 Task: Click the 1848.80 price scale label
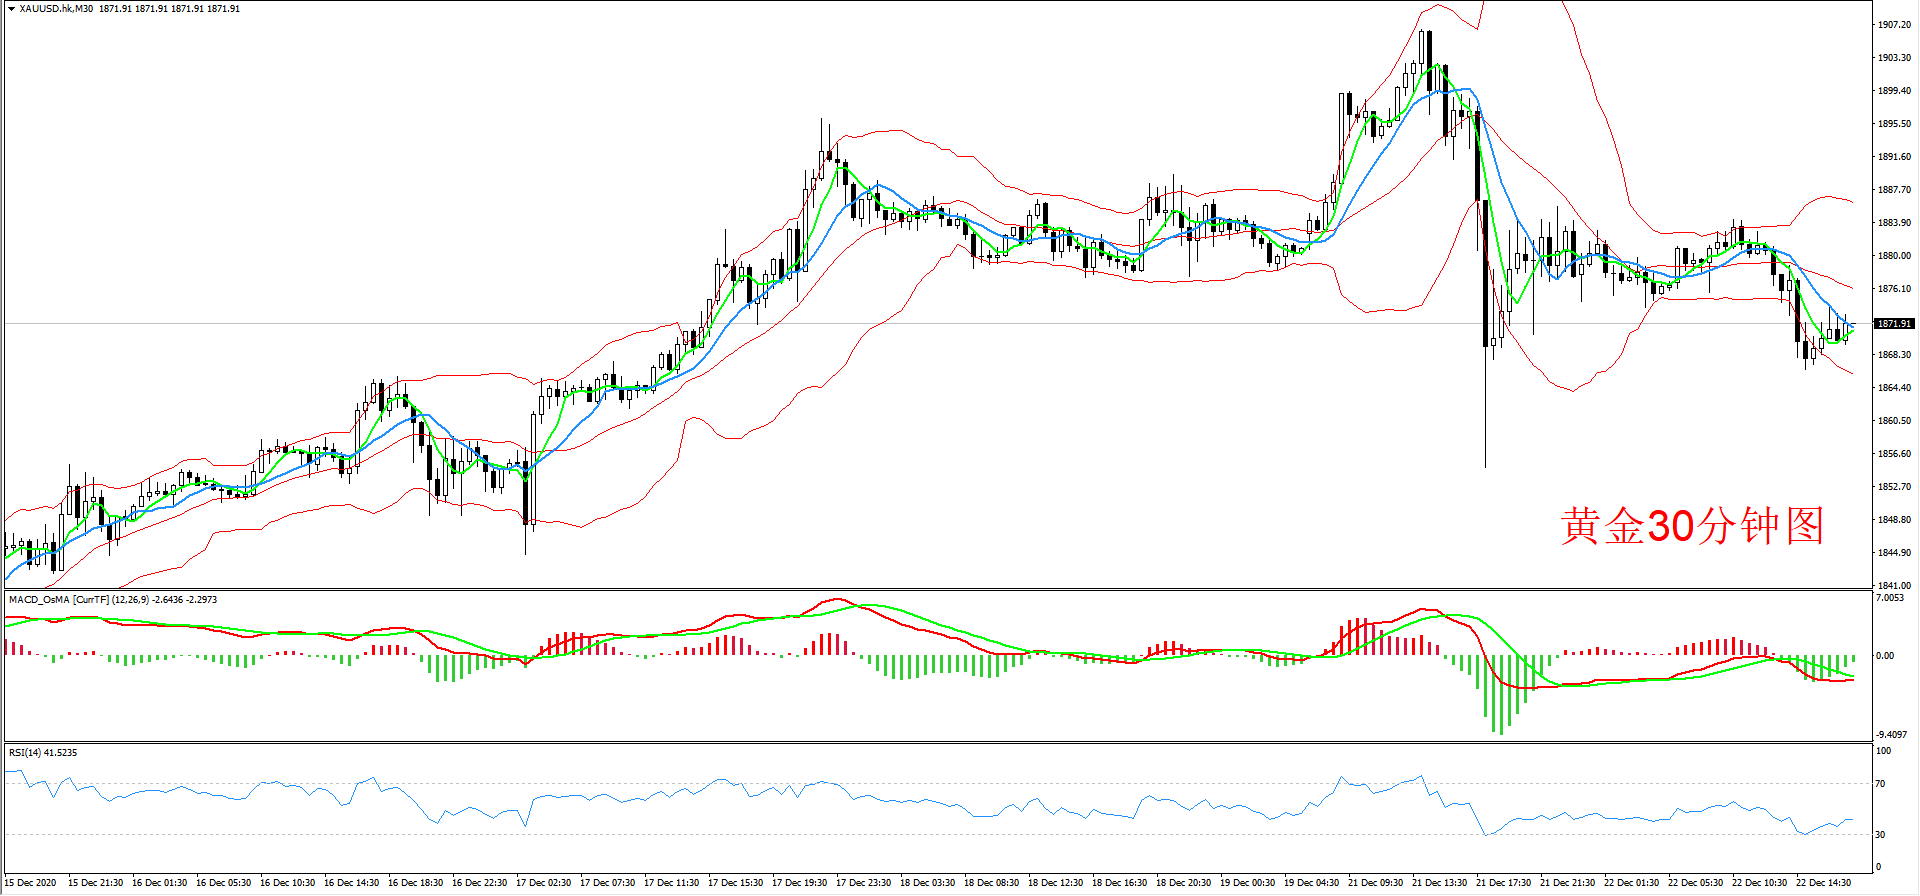[1894, 520]
